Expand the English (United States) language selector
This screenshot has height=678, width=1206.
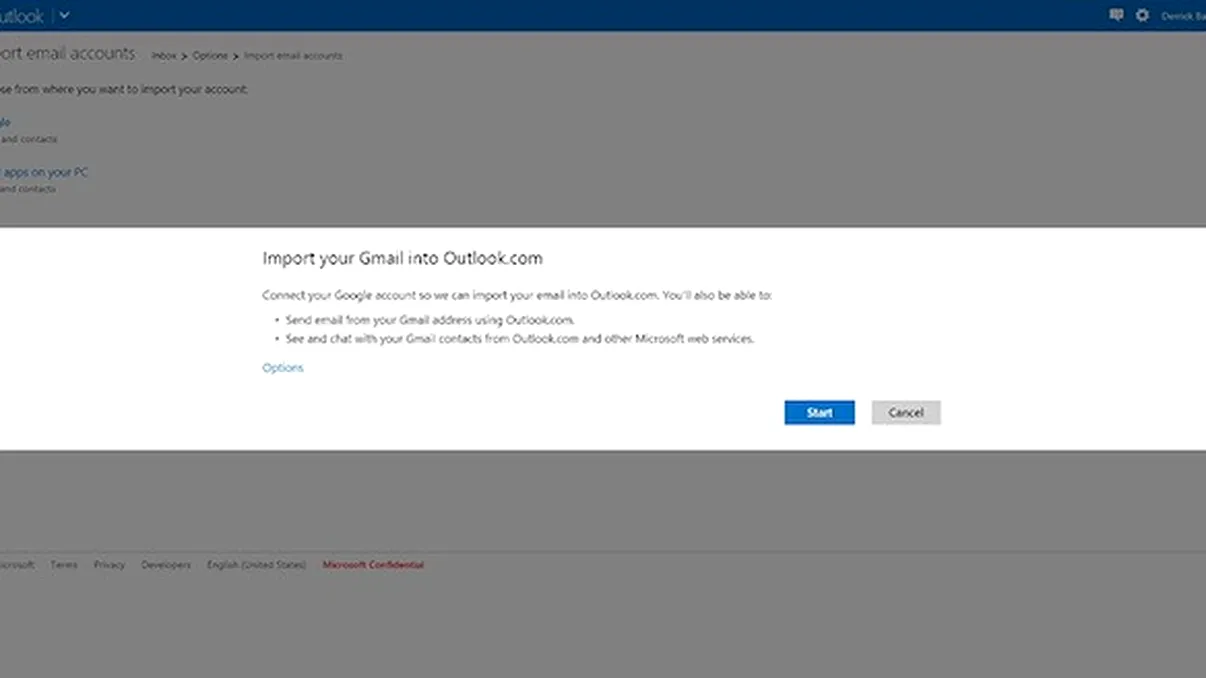258,564
